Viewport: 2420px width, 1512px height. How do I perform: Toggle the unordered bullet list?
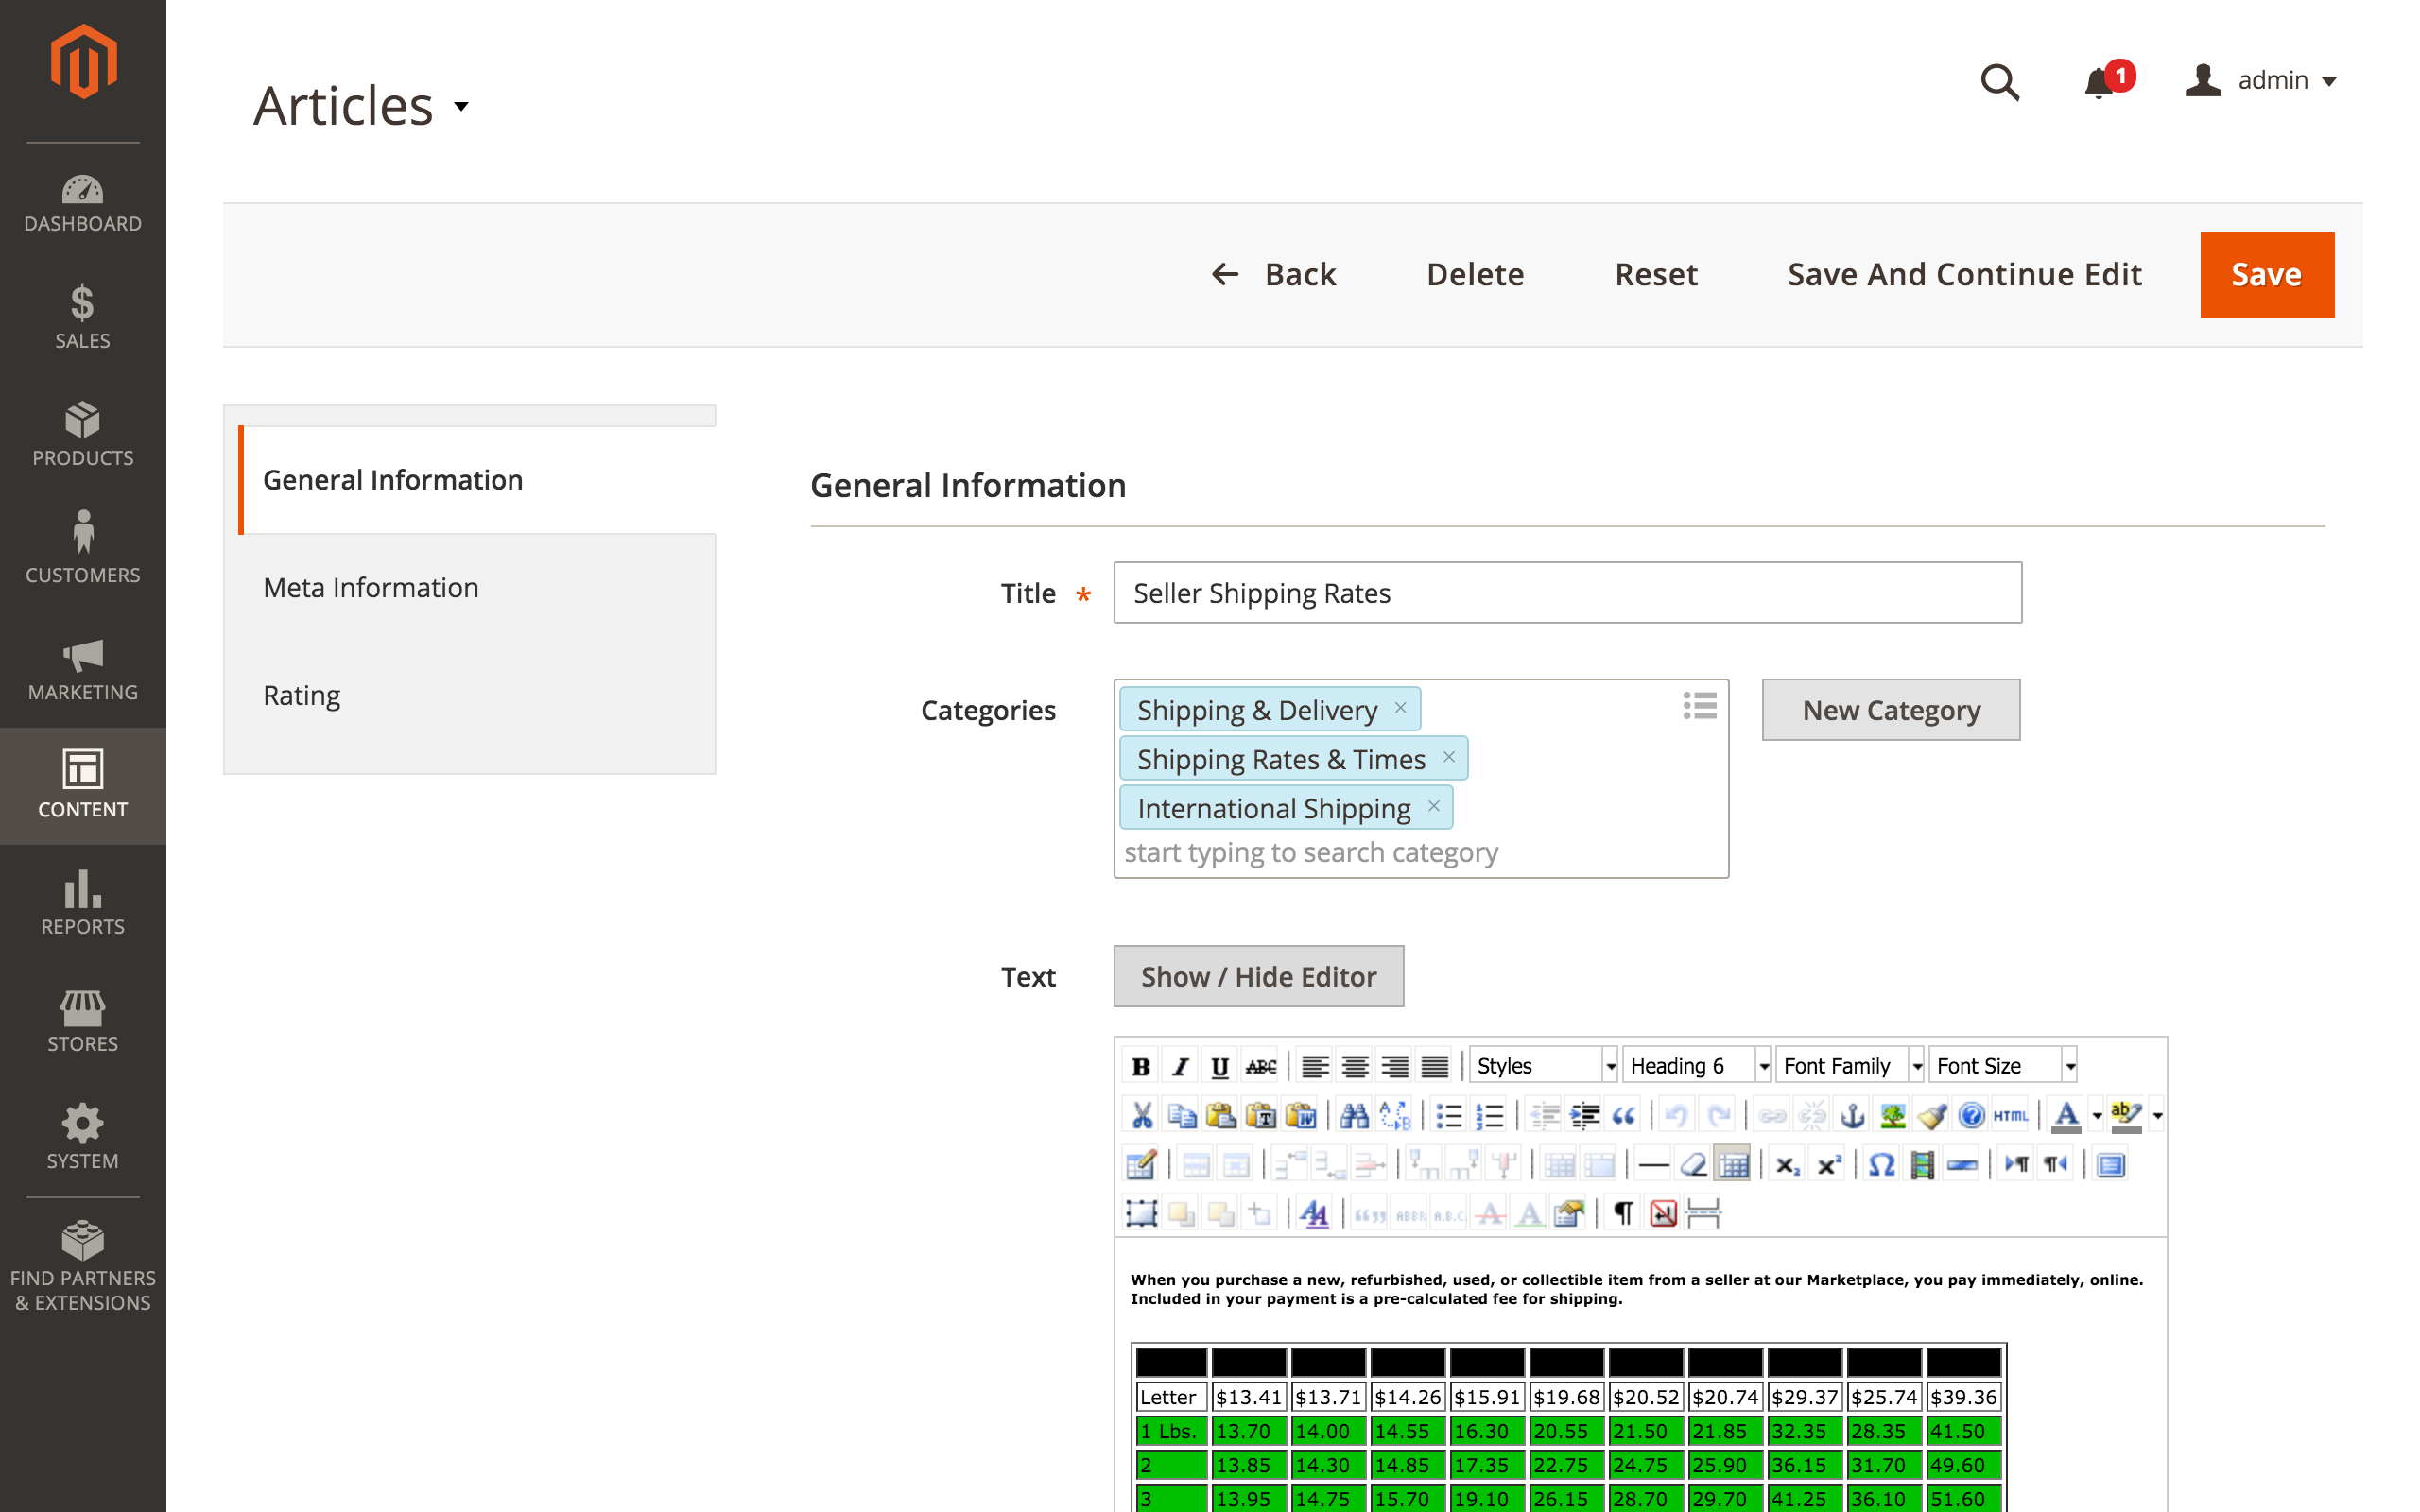[x=1448, y=1116]
